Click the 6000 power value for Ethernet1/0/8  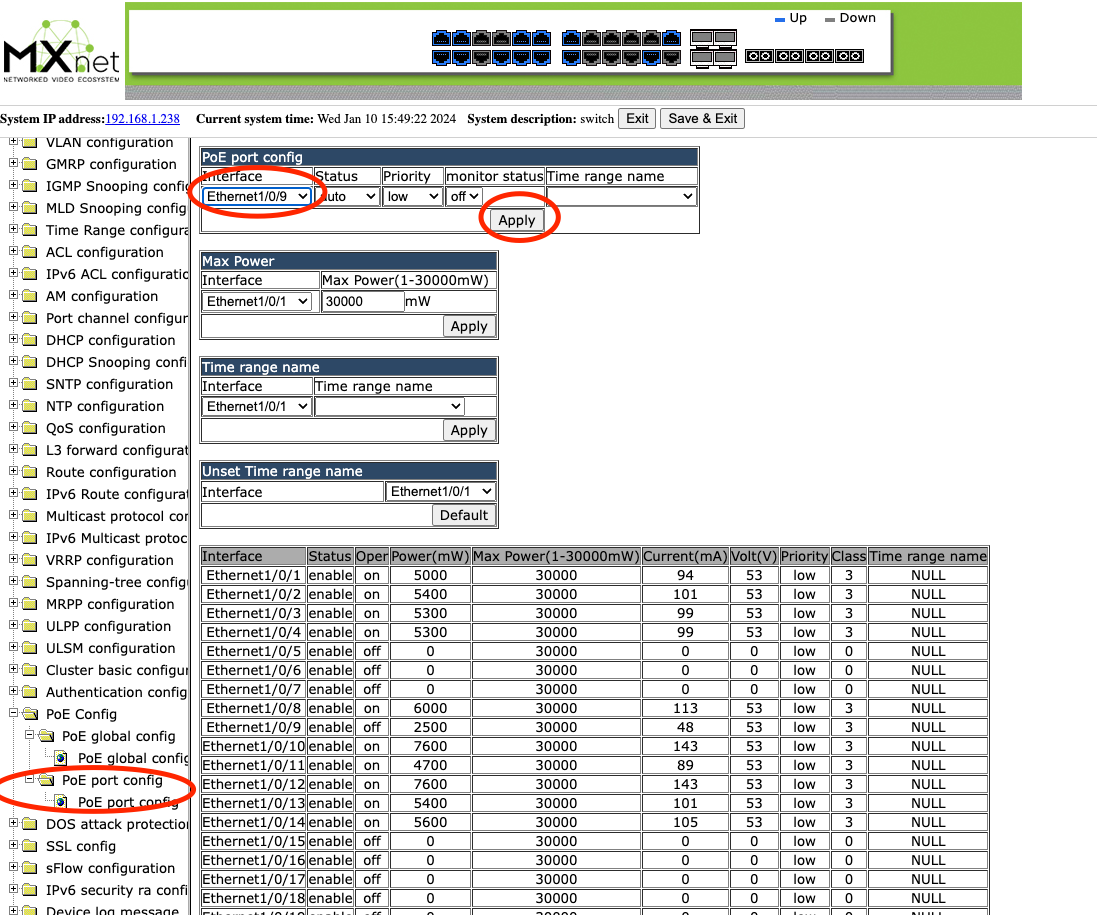tap(430, 708)
